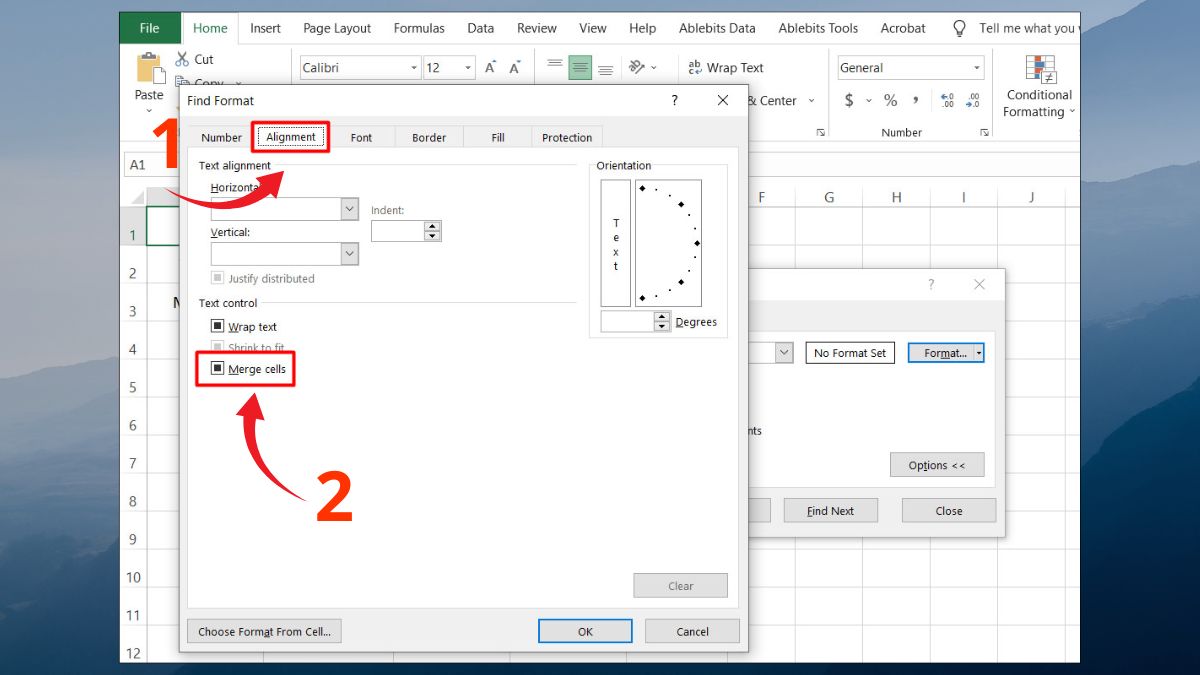
Task: Click the No Format Set preview box
Action: 850,353
